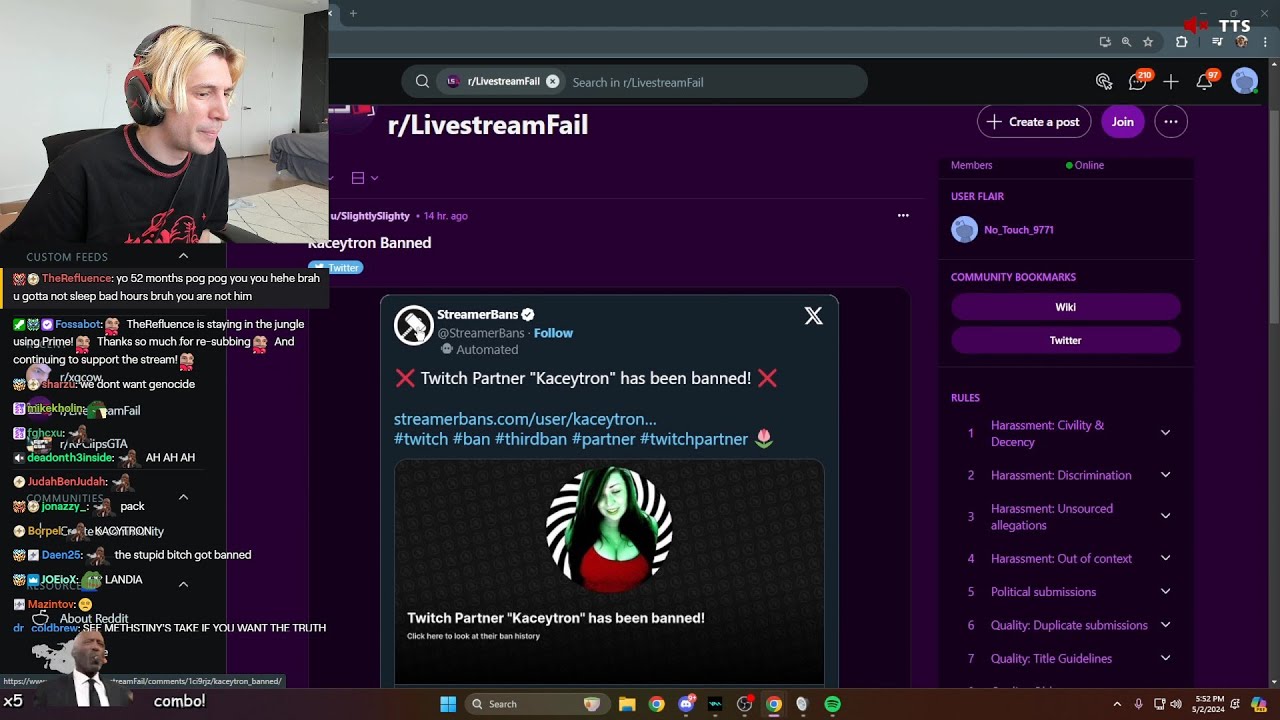Open the Twitter community bookmark

(x=1066, y=340)
